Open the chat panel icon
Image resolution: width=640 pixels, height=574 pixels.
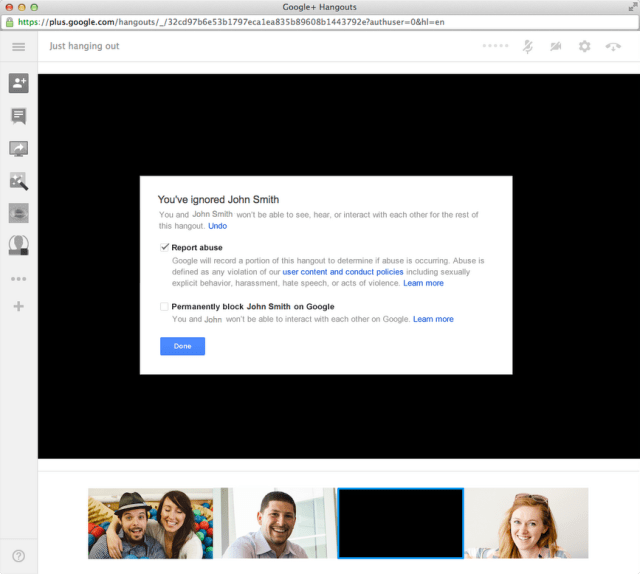(x=18, y=116)
